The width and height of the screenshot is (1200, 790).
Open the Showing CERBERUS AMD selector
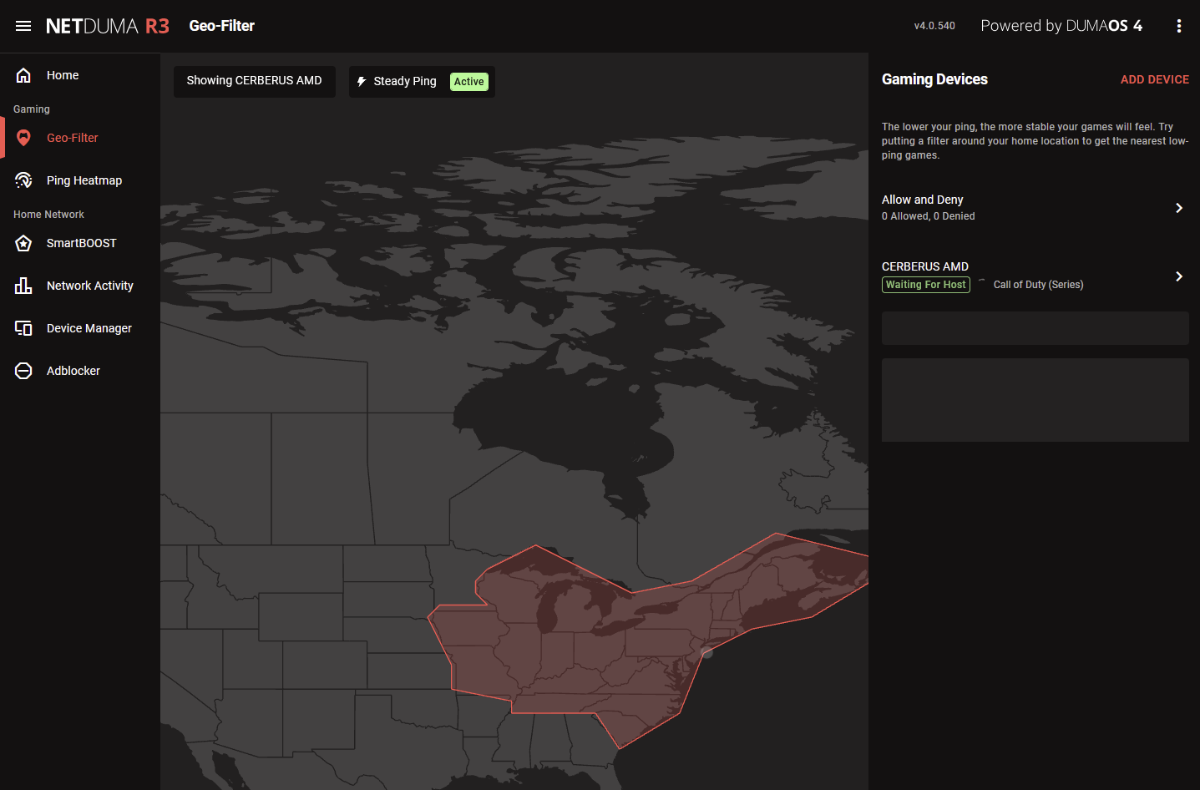point(254,81)
